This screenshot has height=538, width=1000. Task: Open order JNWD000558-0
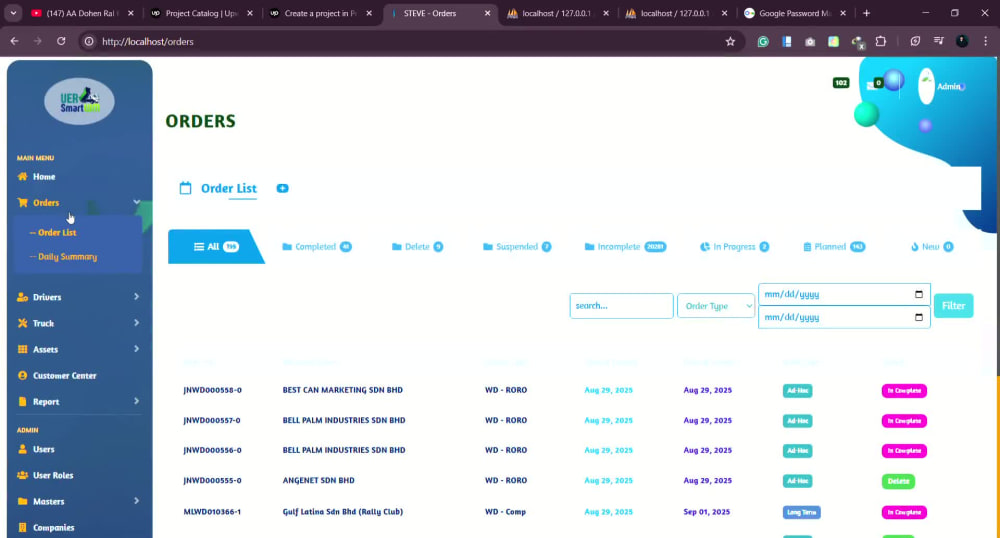(x=212, y=390)
